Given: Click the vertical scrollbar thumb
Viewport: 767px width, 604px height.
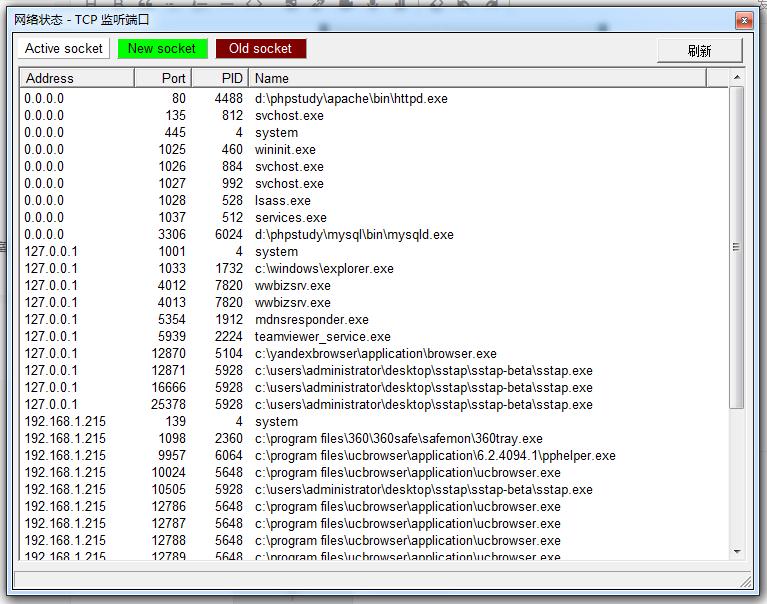Looking at the screenshot, I should pyautogui.click(x=737, y=247).
